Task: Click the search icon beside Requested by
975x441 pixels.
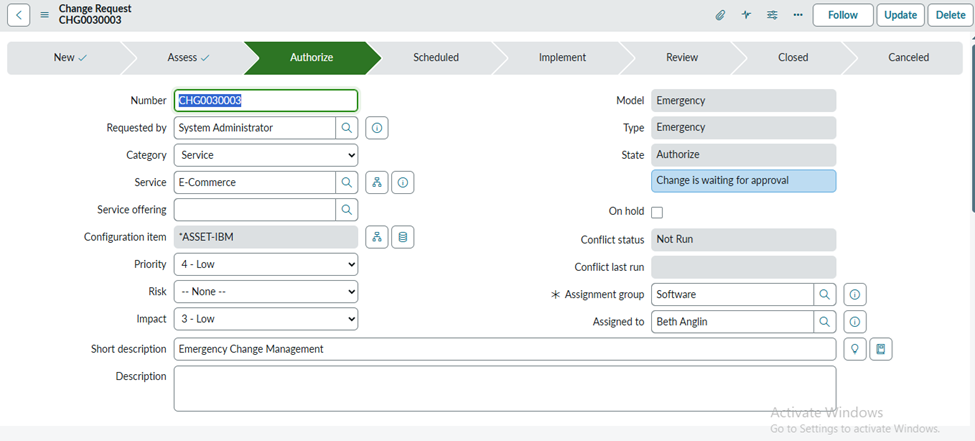Action: [x=346, y=128]
